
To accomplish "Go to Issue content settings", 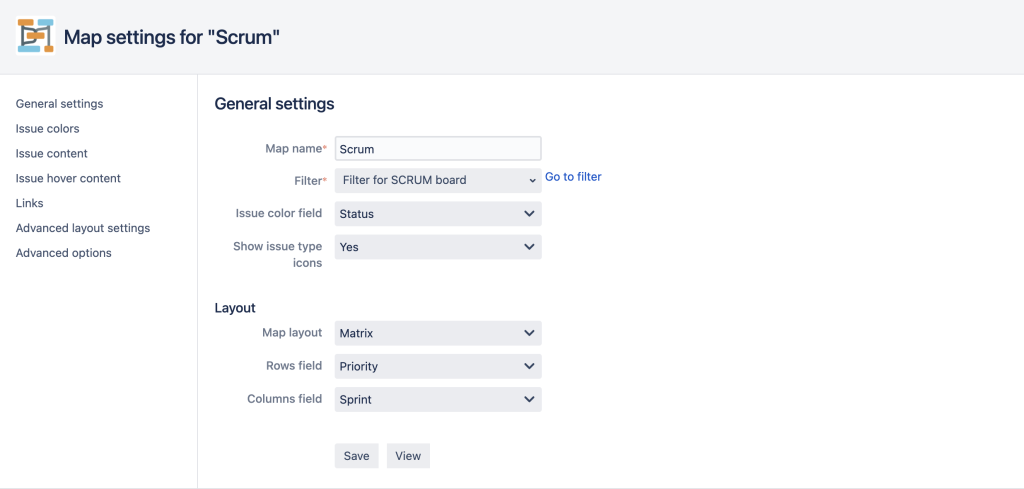I will click(x=52, y=153).
